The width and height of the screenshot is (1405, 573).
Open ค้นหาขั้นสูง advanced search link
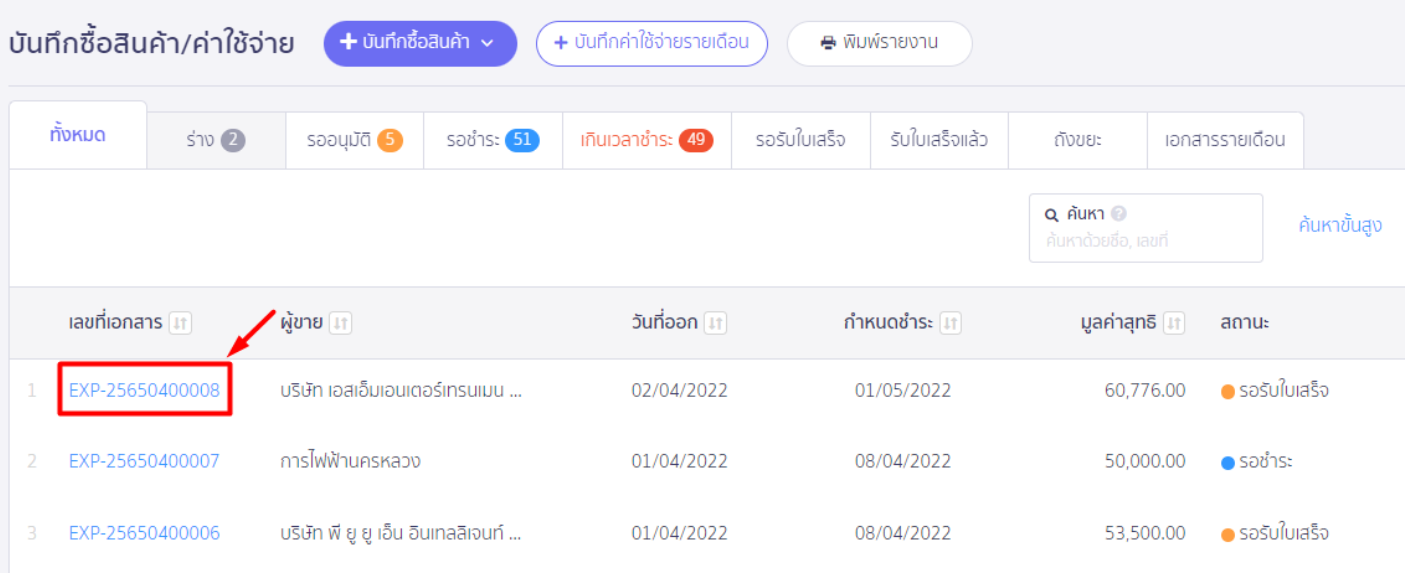tap(1340, 225)
